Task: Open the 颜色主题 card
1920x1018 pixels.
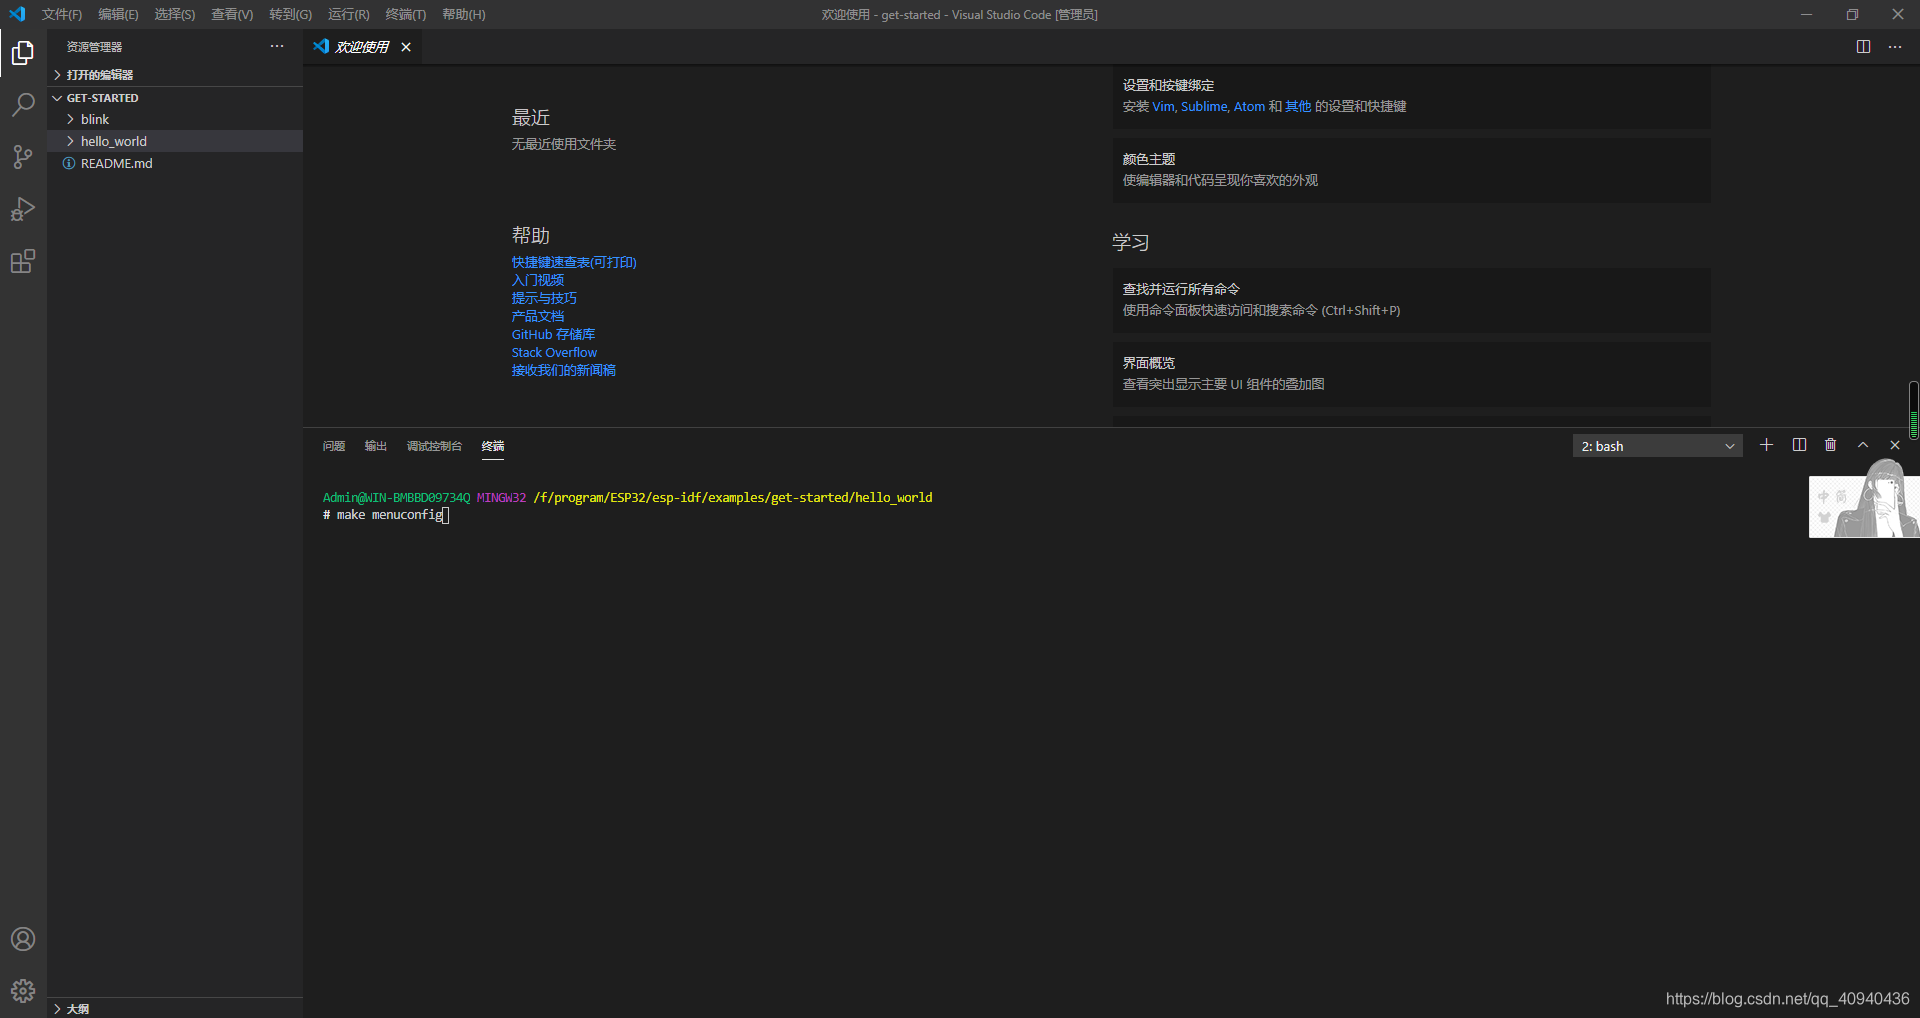Action: pos(1411,170)
